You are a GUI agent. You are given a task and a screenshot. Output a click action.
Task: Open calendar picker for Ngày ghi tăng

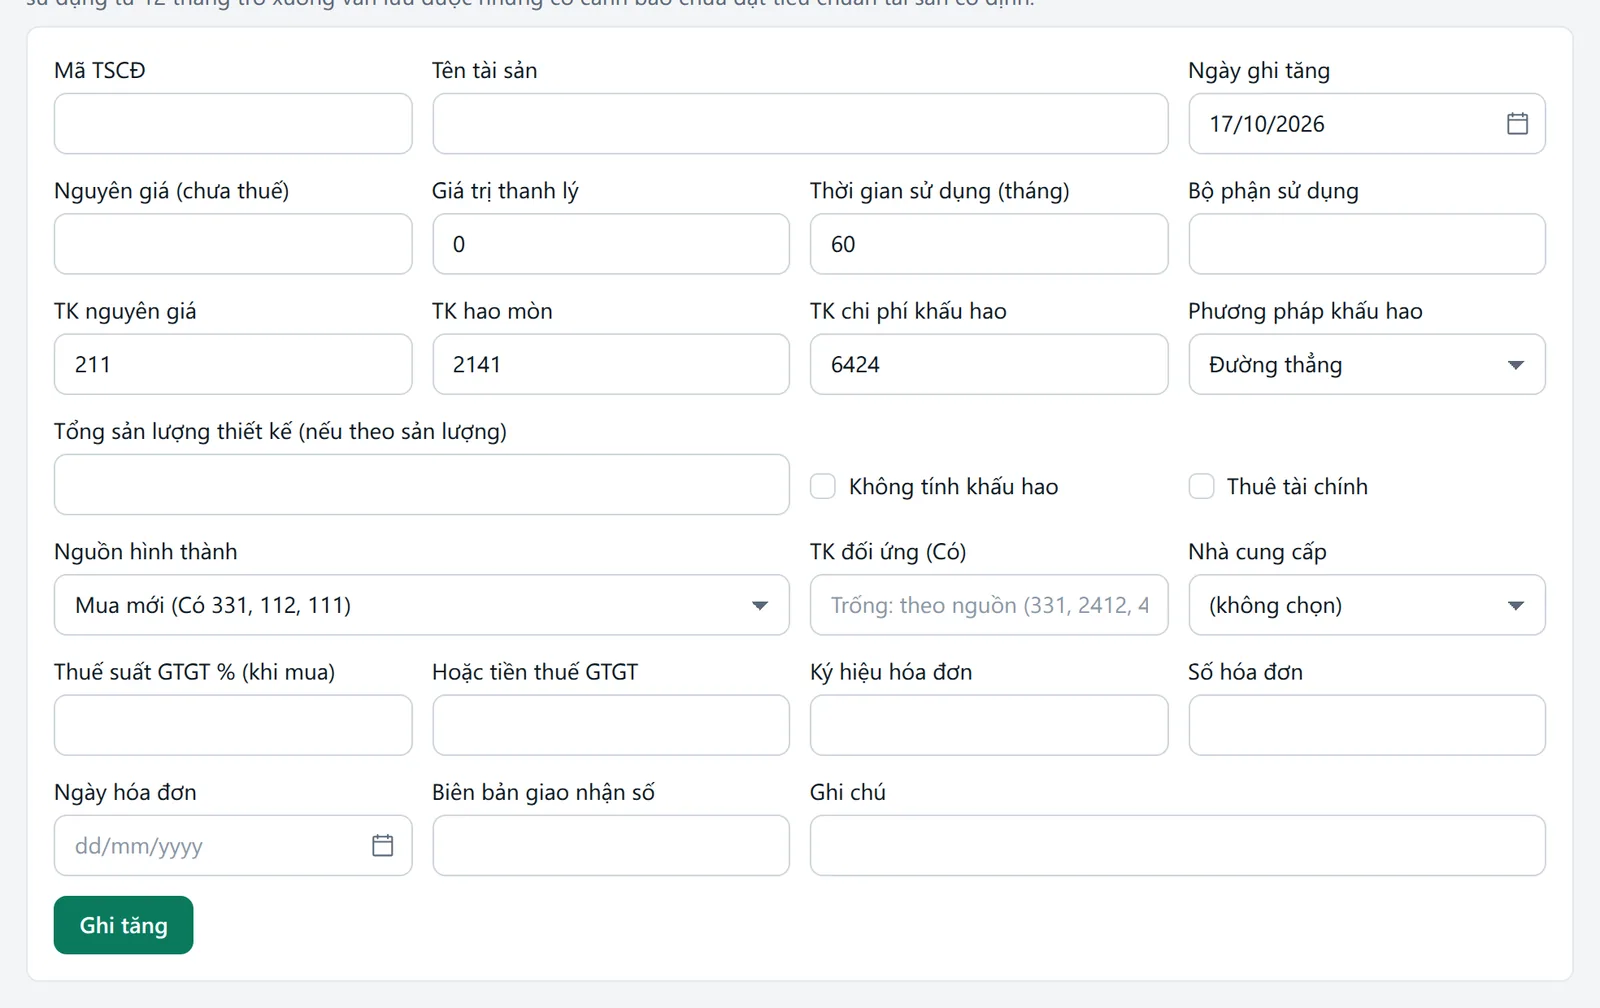[1517, 124]
